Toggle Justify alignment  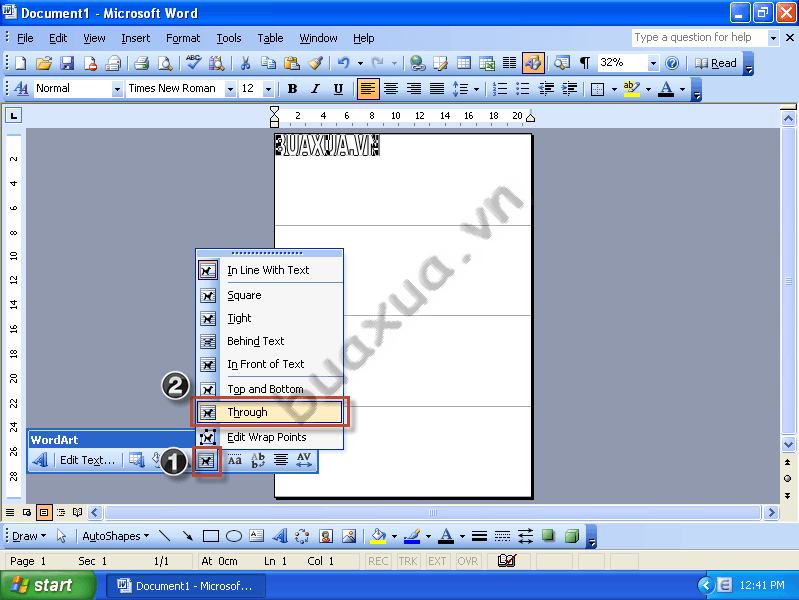(x=437, y=89)
